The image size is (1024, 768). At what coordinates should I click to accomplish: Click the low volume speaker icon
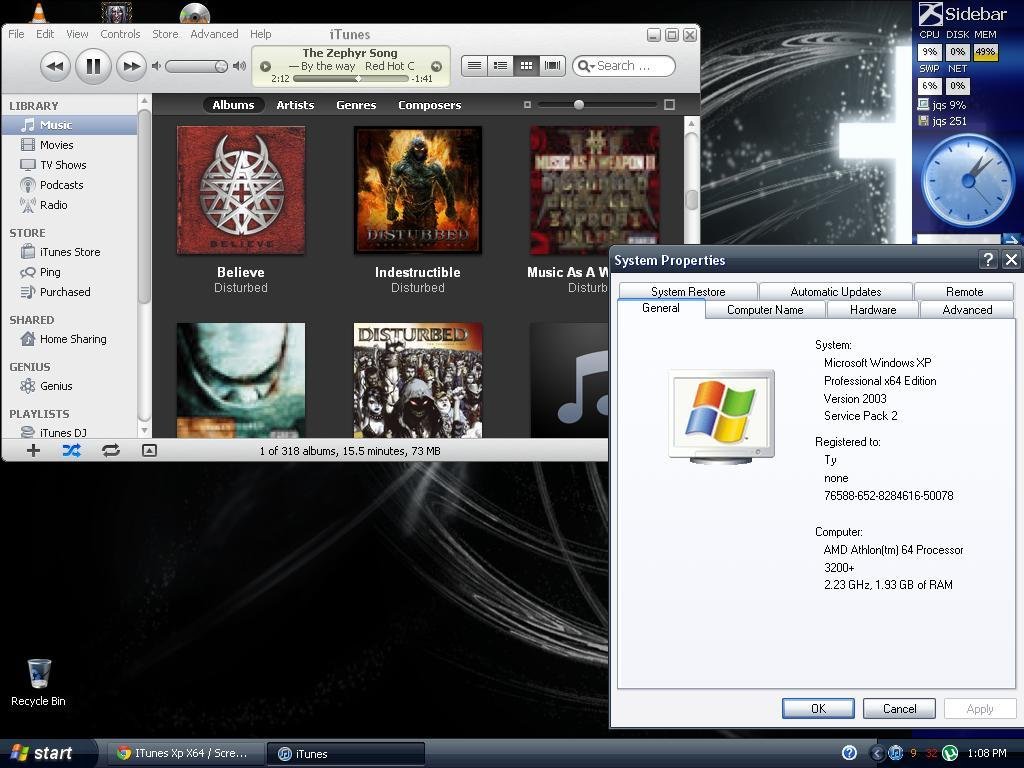pos(156,66)
